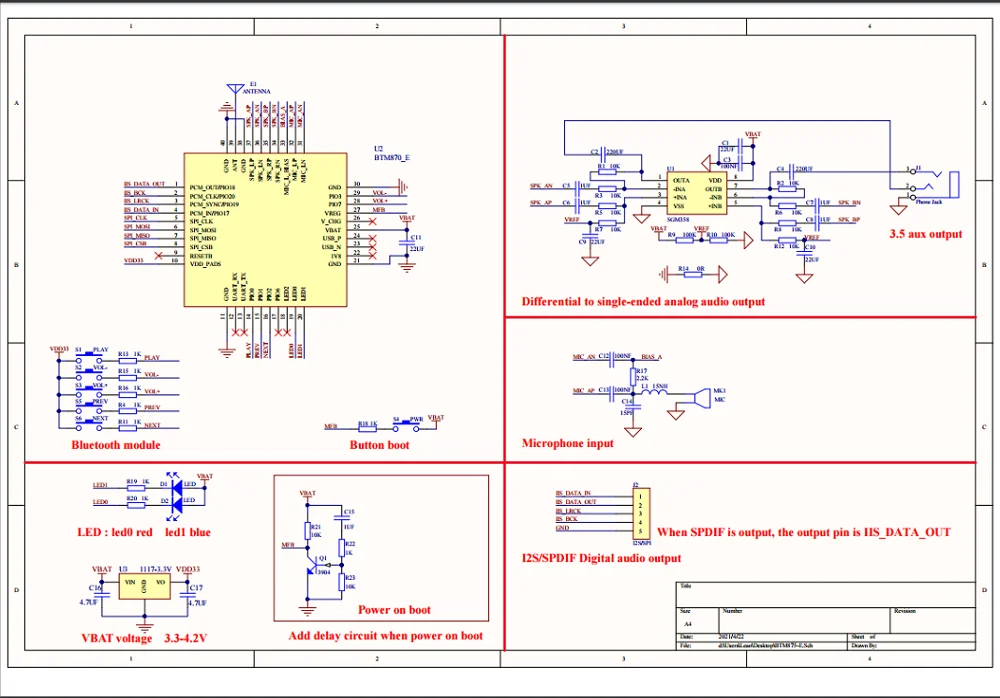Image resolution: width=1000 pixels, height=698 pixels.
Task: Click capacitor C16 4.7UF at regulator input
Action: point(102,594)
